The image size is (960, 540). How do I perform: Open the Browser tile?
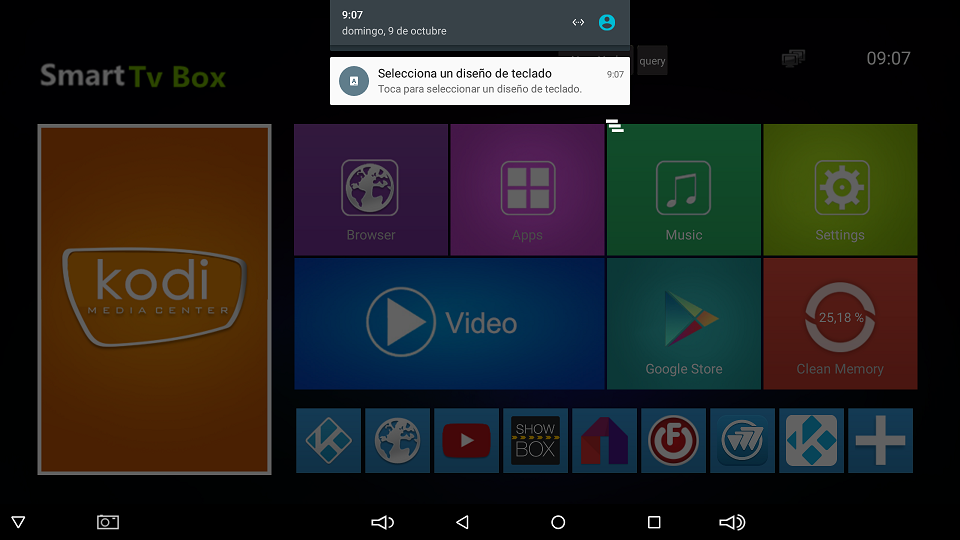coord(371,190)
